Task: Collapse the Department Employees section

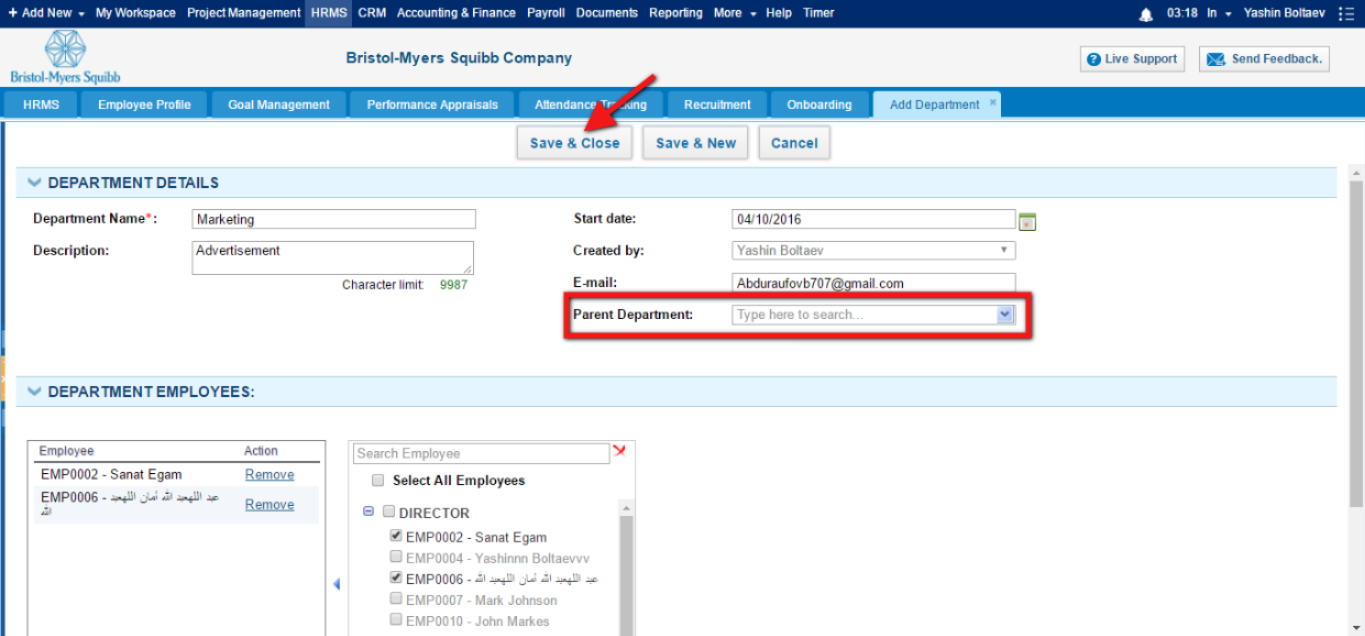Action: tap(35, 392)
